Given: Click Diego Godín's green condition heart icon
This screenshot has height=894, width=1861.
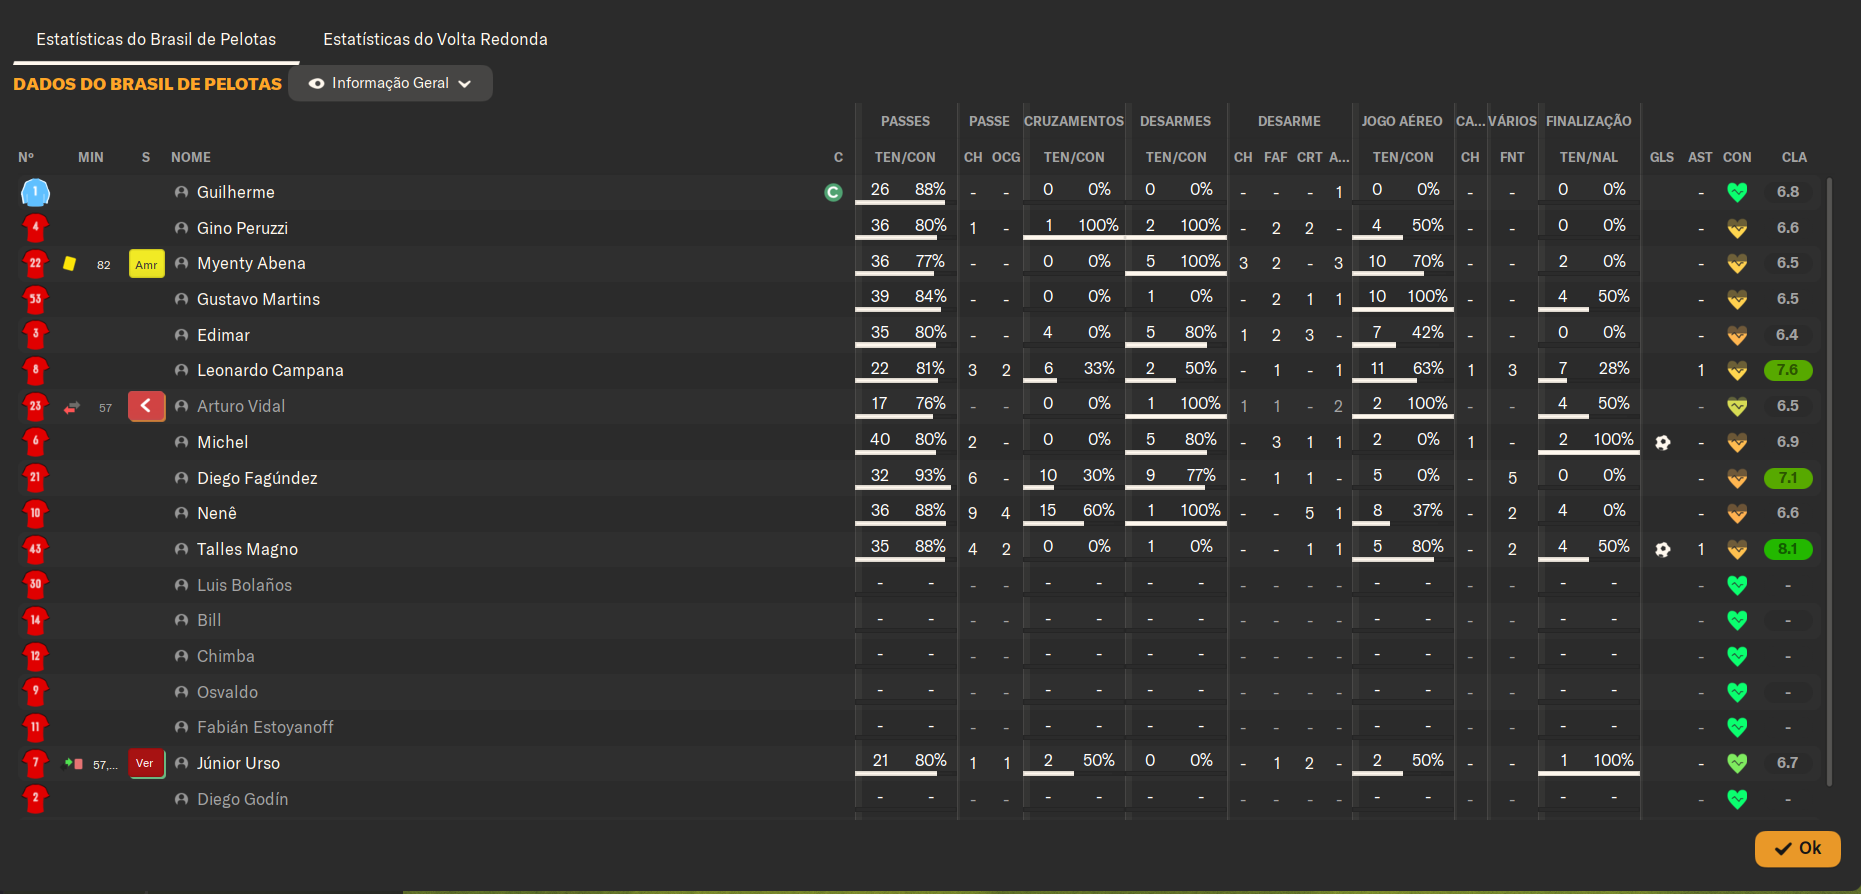Looking at the screenshot, I should tap(1737, 799).
